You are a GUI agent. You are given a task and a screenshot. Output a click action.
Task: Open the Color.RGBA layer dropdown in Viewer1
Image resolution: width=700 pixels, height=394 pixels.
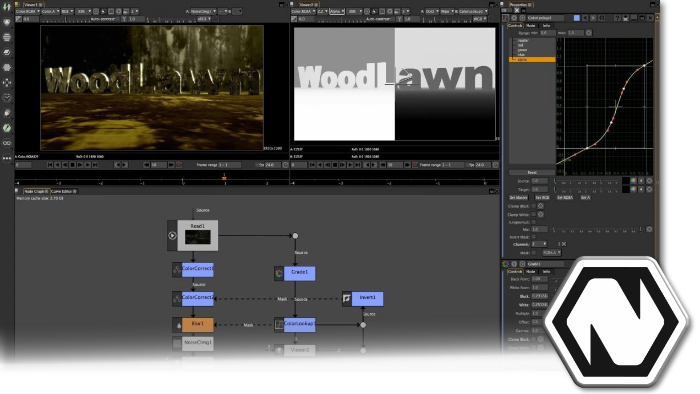pyautogui.click(x=28, y=11)
